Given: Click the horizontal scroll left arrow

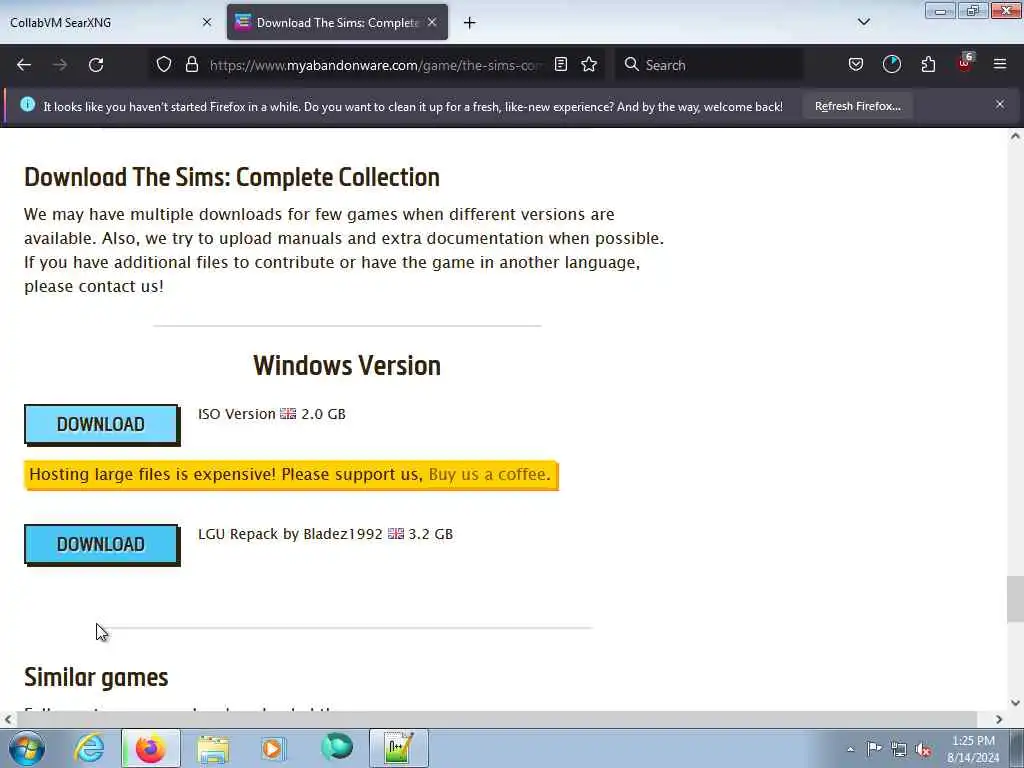Looking at the screenshot, I should click(x=8, y=720).
